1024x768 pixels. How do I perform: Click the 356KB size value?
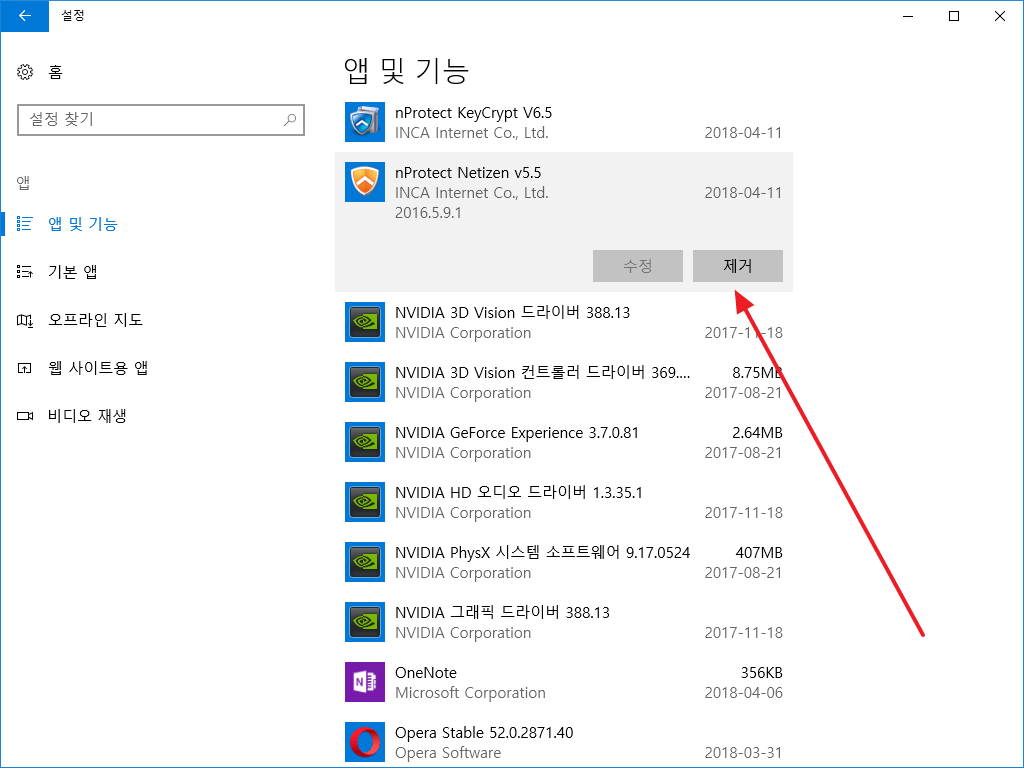pyautogui.click(x=761, y=673)
